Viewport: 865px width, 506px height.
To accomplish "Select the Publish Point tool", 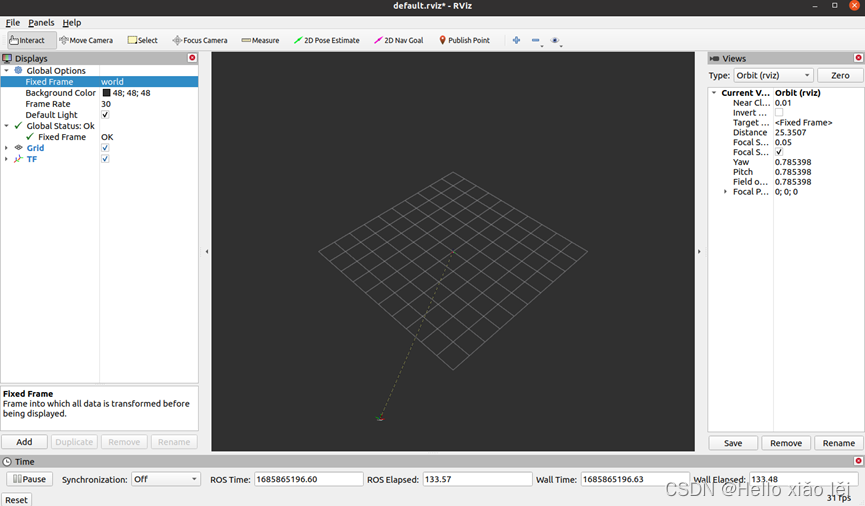I will (464, 40).
